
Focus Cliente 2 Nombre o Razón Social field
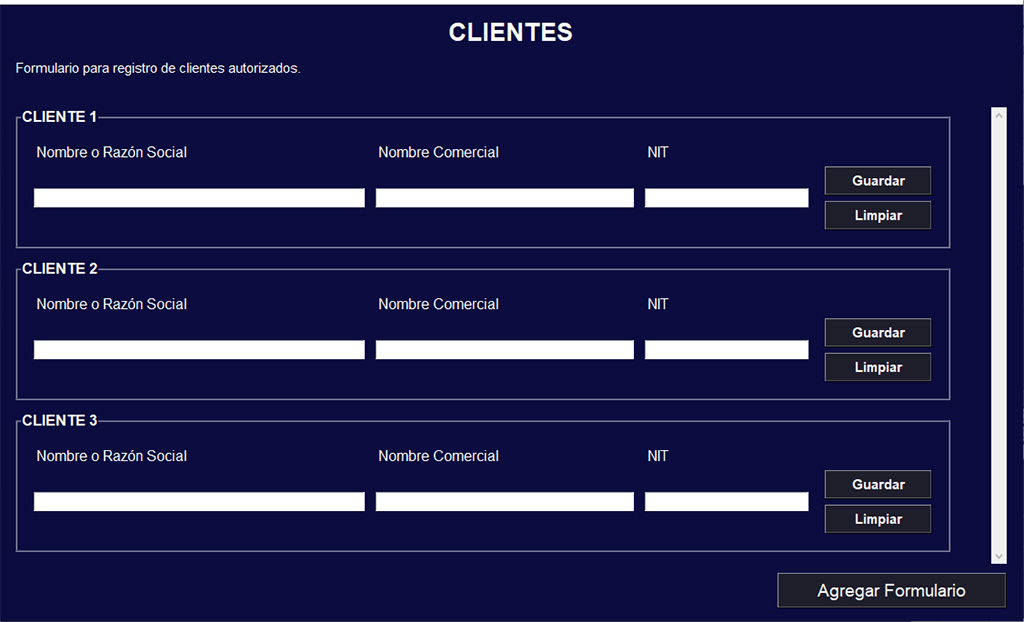(x=199, y=350)
